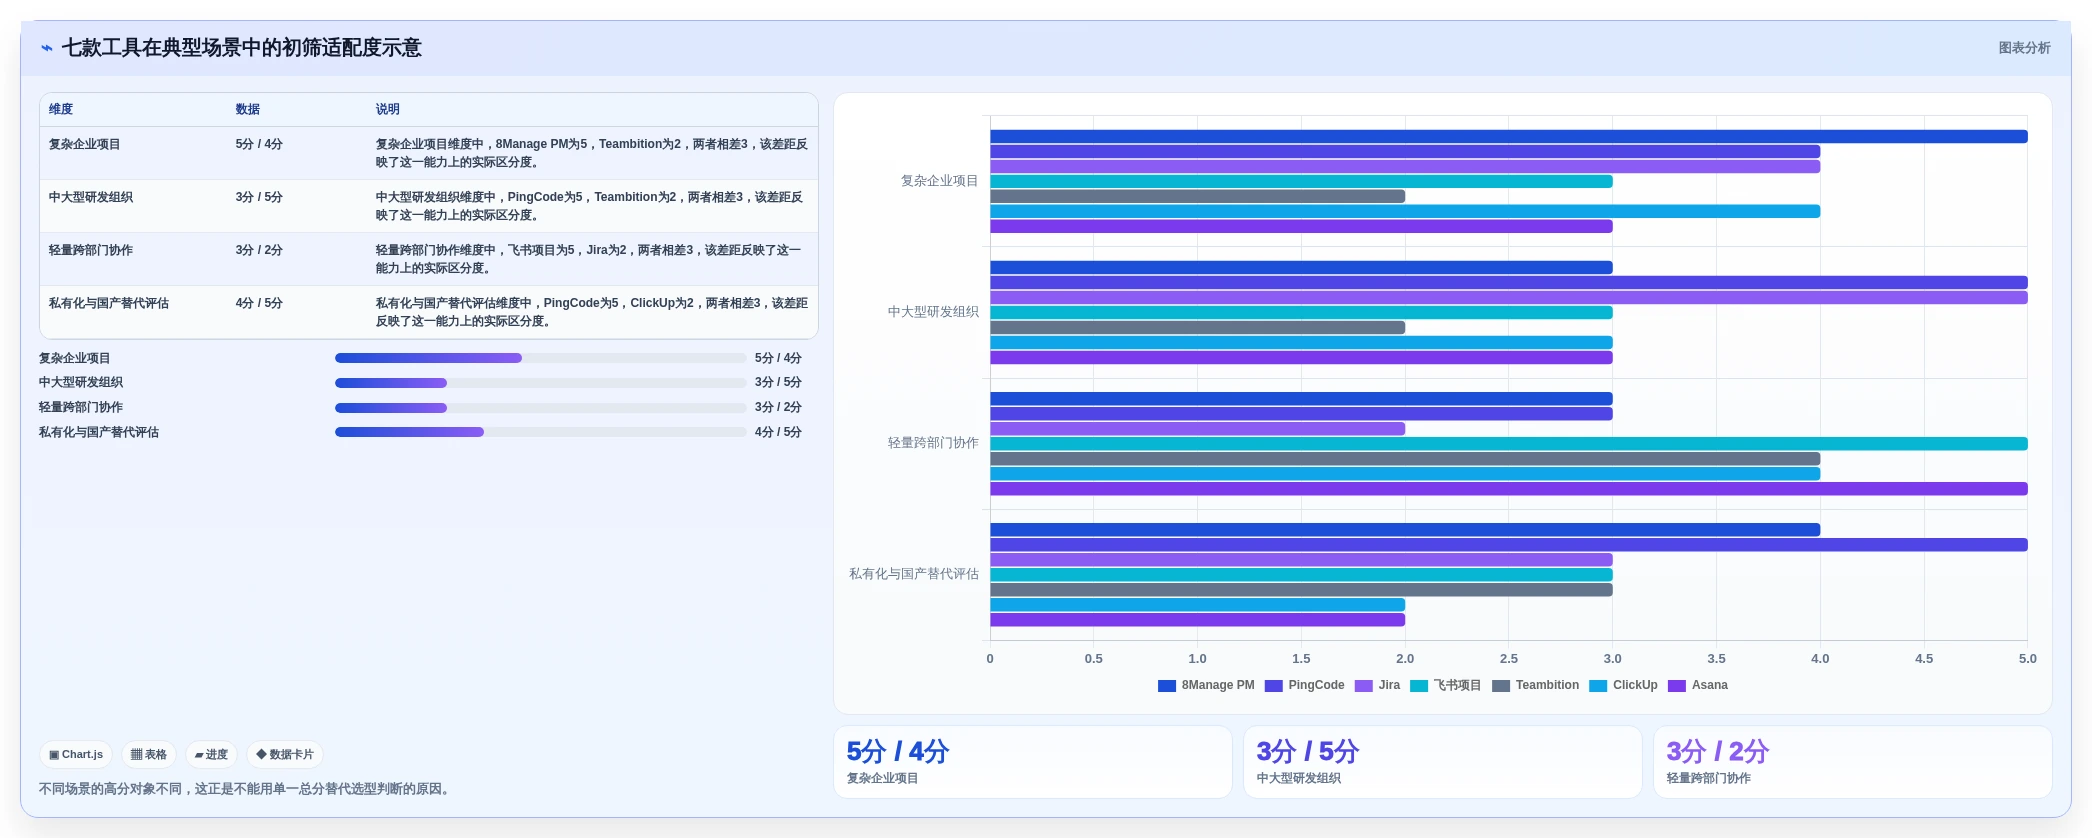Screen dimensions: 2092x838
Task: Click the 复杂企业项目 progress bar
Action: click(x=541, y=358)
